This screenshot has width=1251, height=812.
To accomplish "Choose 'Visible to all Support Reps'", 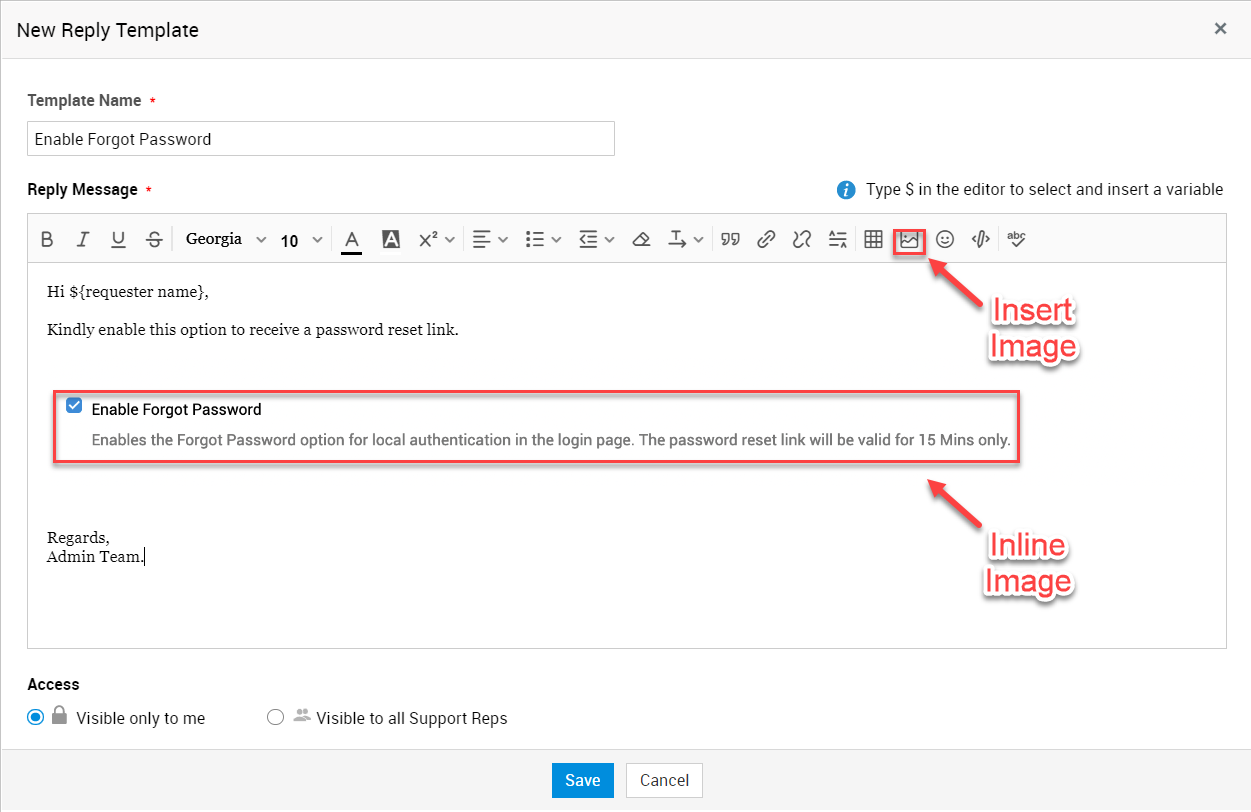I will coord(276,717).
